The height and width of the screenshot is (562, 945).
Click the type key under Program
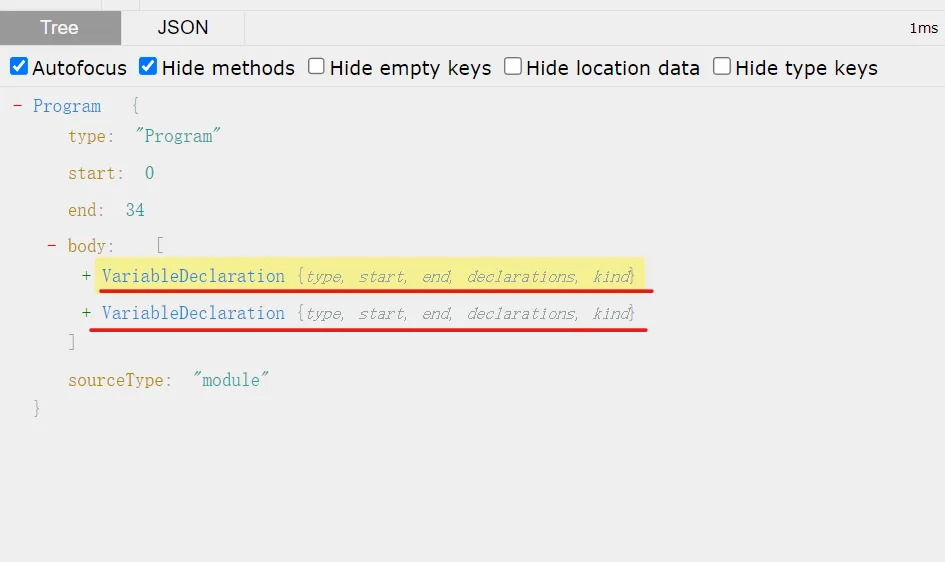88,137
